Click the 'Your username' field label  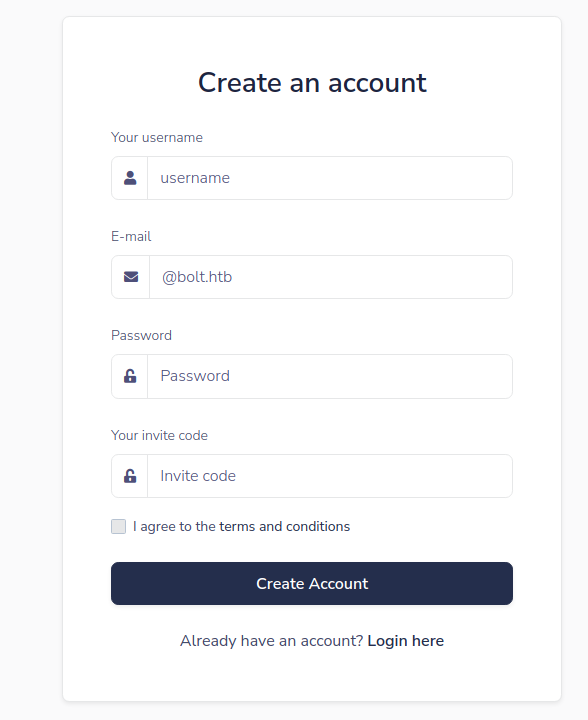(x=157, y=137)
